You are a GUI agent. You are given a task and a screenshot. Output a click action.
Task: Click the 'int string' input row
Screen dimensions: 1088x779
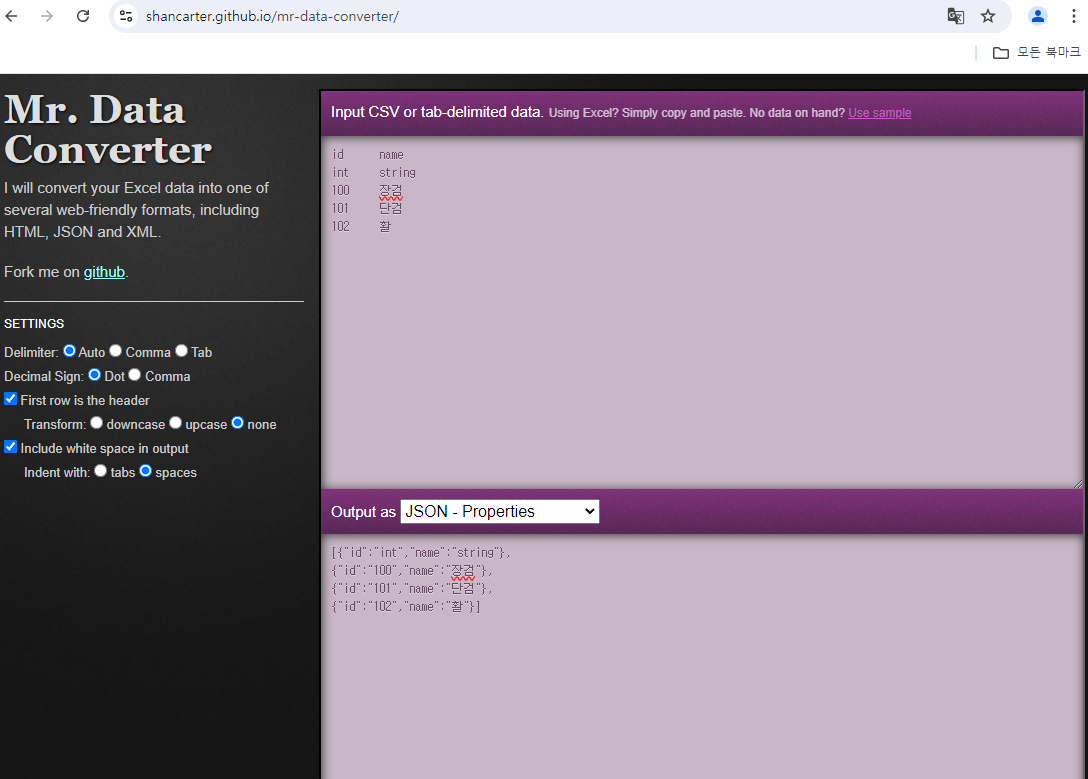[373, 172]
